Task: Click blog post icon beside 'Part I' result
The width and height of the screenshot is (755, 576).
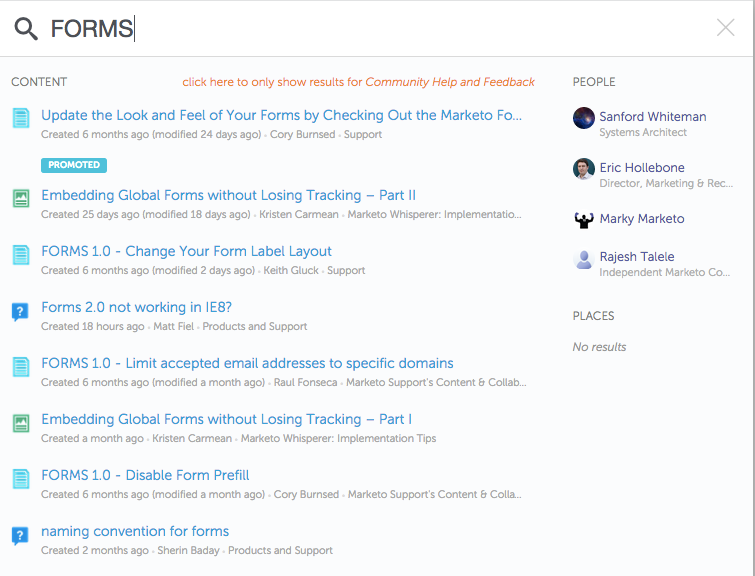Action: point(21,423)
